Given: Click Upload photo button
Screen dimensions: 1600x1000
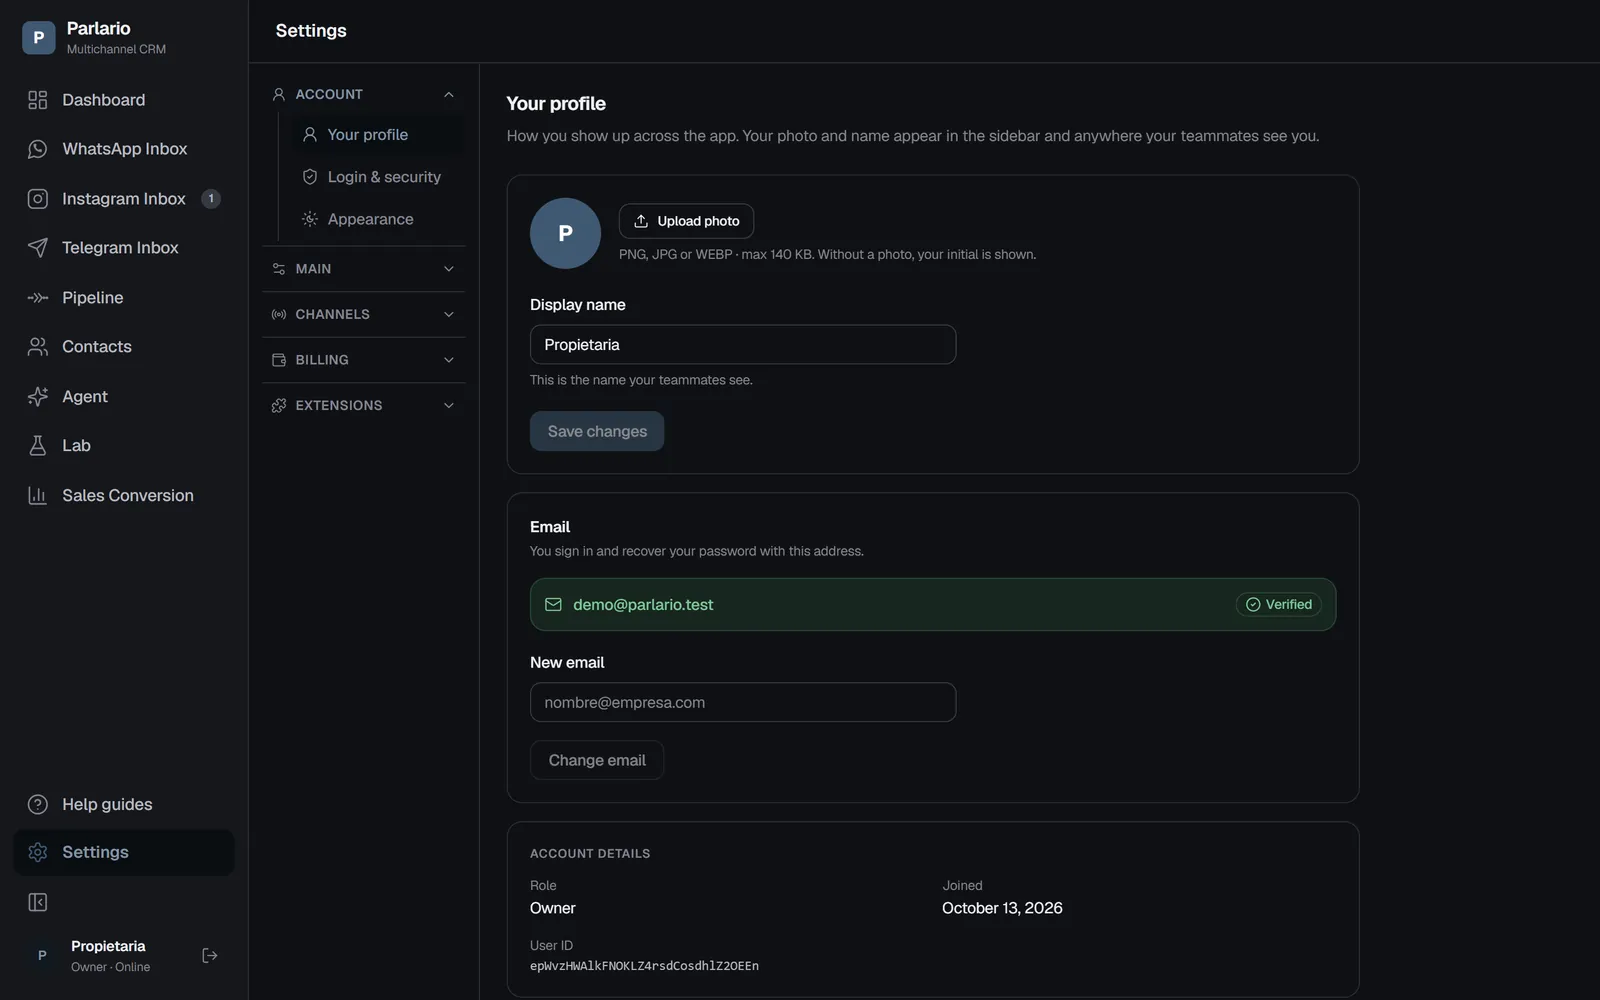Looking at the screenshot, I should [686, 221].
